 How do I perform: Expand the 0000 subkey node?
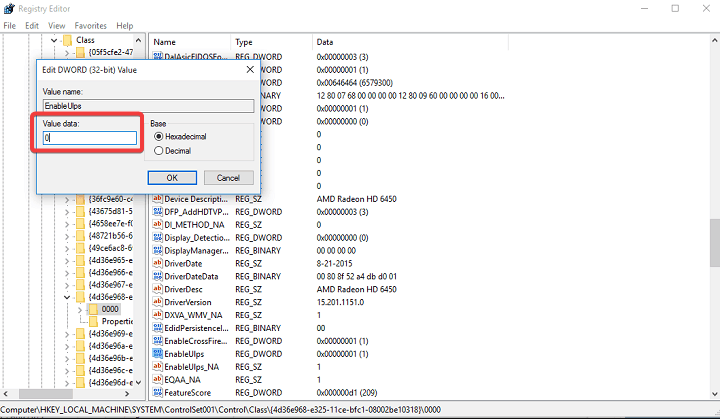(x=80, y=310)
